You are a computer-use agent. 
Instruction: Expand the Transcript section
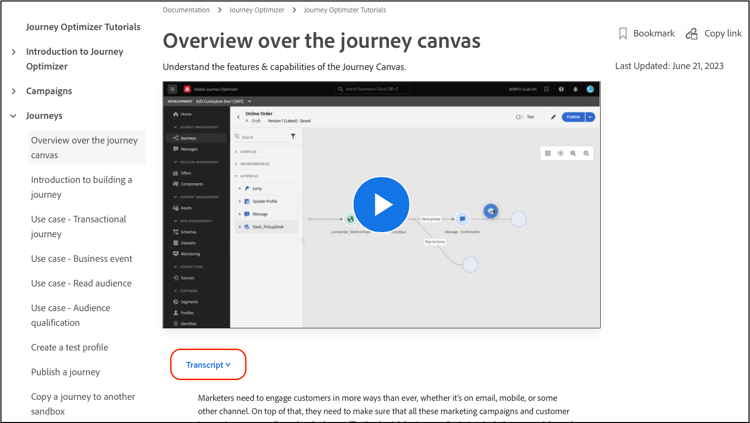[208, 365]
